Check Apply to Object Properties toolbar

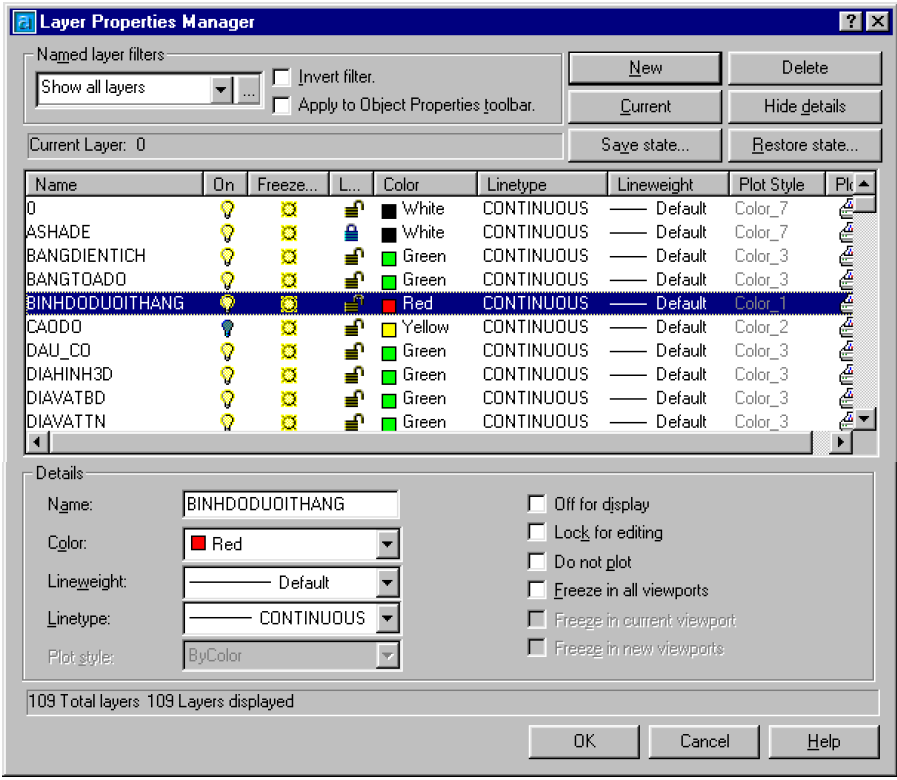tap(281, 105)
